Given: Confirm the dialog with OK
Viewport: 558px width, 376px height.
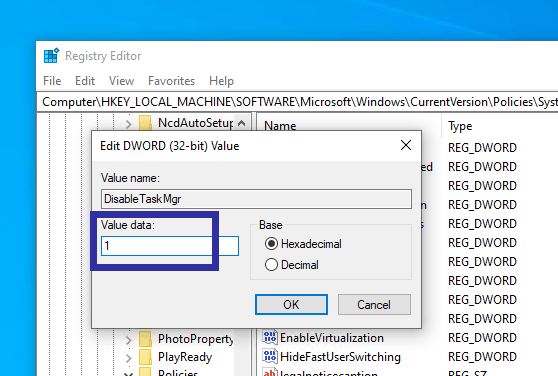Looking at the screenshot, I should [x=291, y=304].
